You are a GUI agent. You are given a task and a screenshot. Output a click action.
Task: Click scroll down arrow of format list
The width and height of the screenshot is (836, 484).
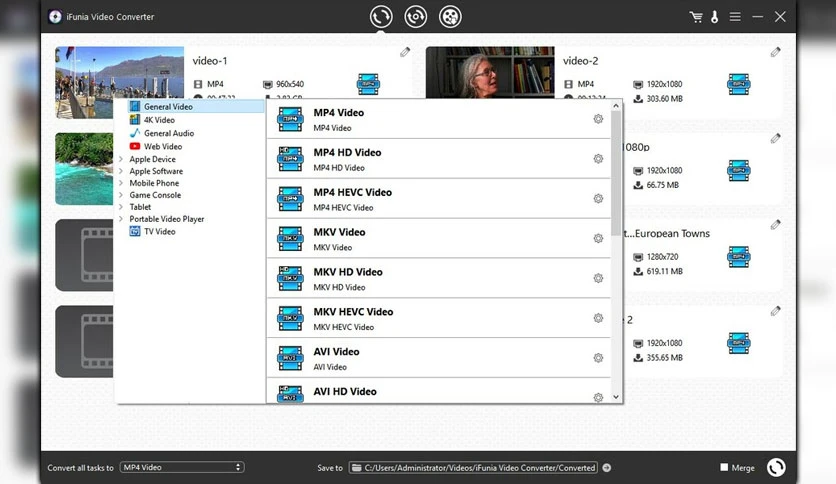616,397
